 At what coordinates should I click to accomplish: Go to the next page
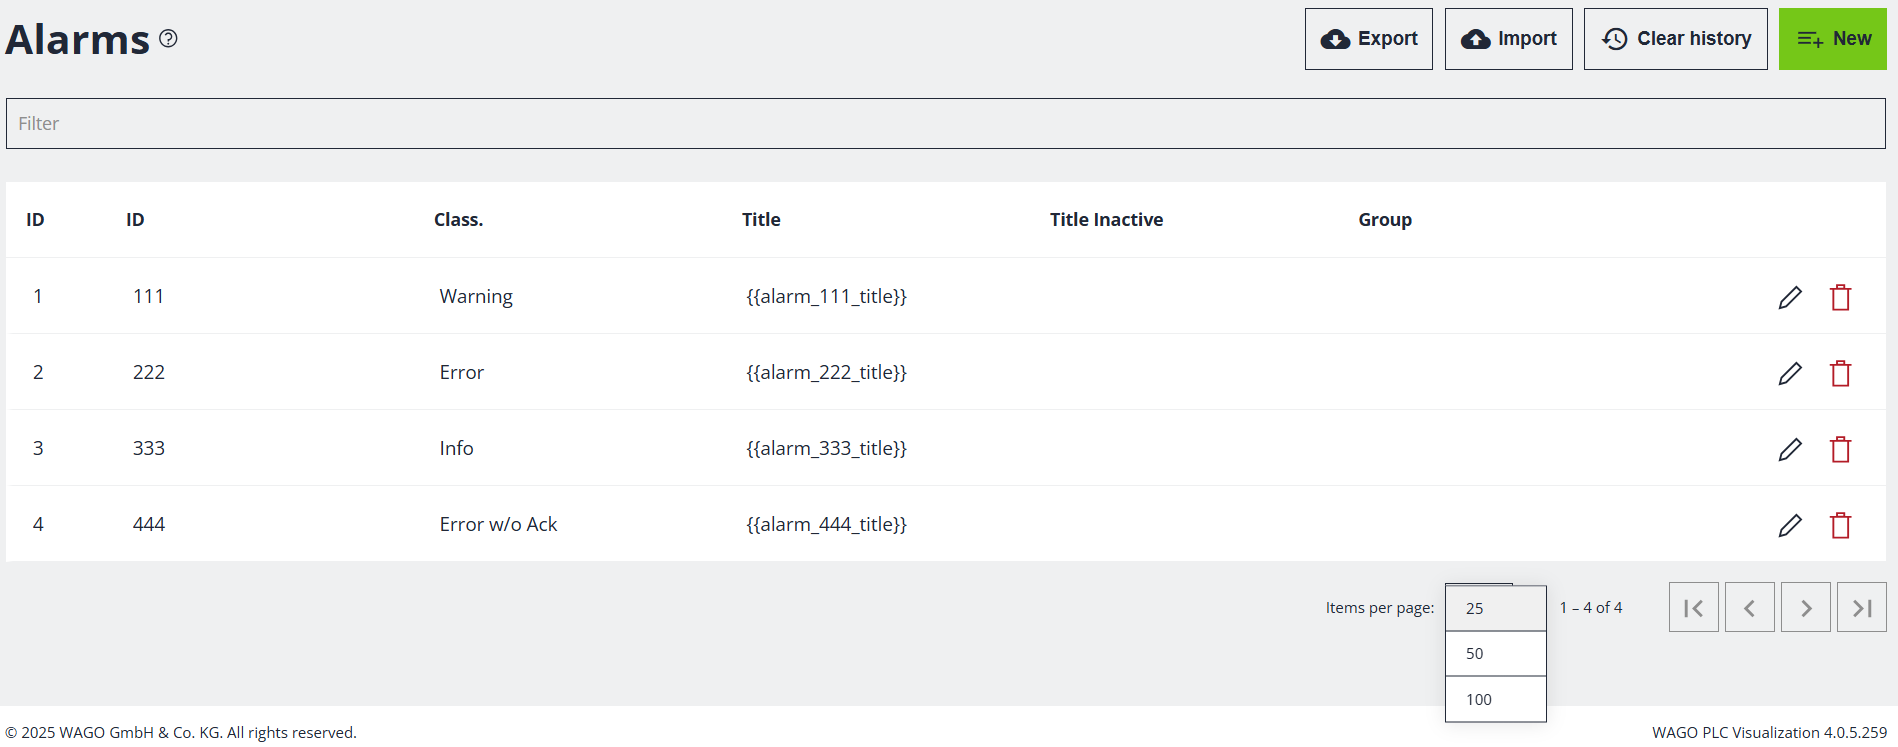coord(1805,608)
